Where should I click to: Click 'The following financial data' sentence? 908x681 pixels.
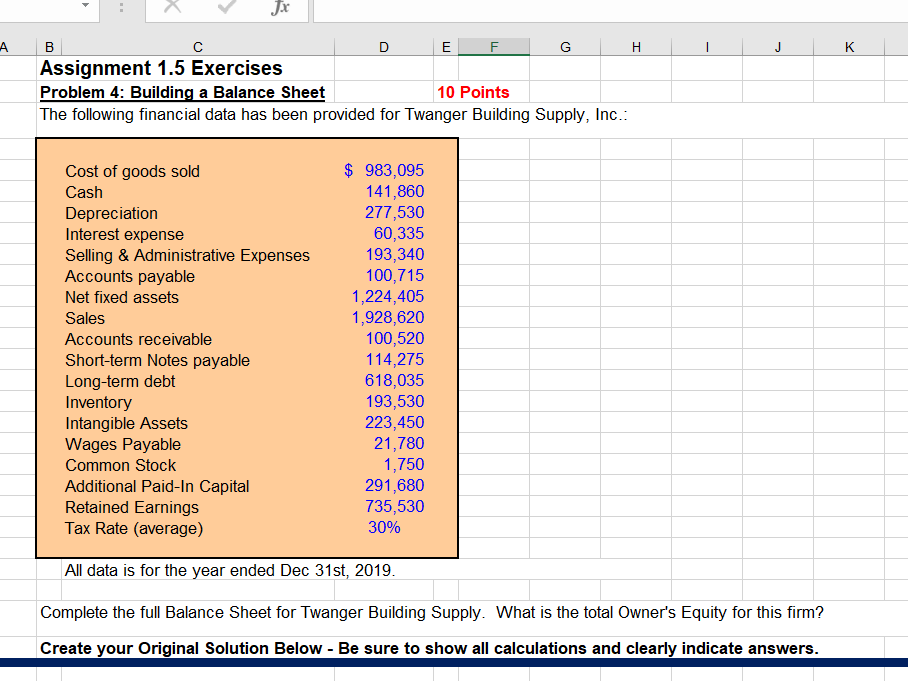coord(333,115)
